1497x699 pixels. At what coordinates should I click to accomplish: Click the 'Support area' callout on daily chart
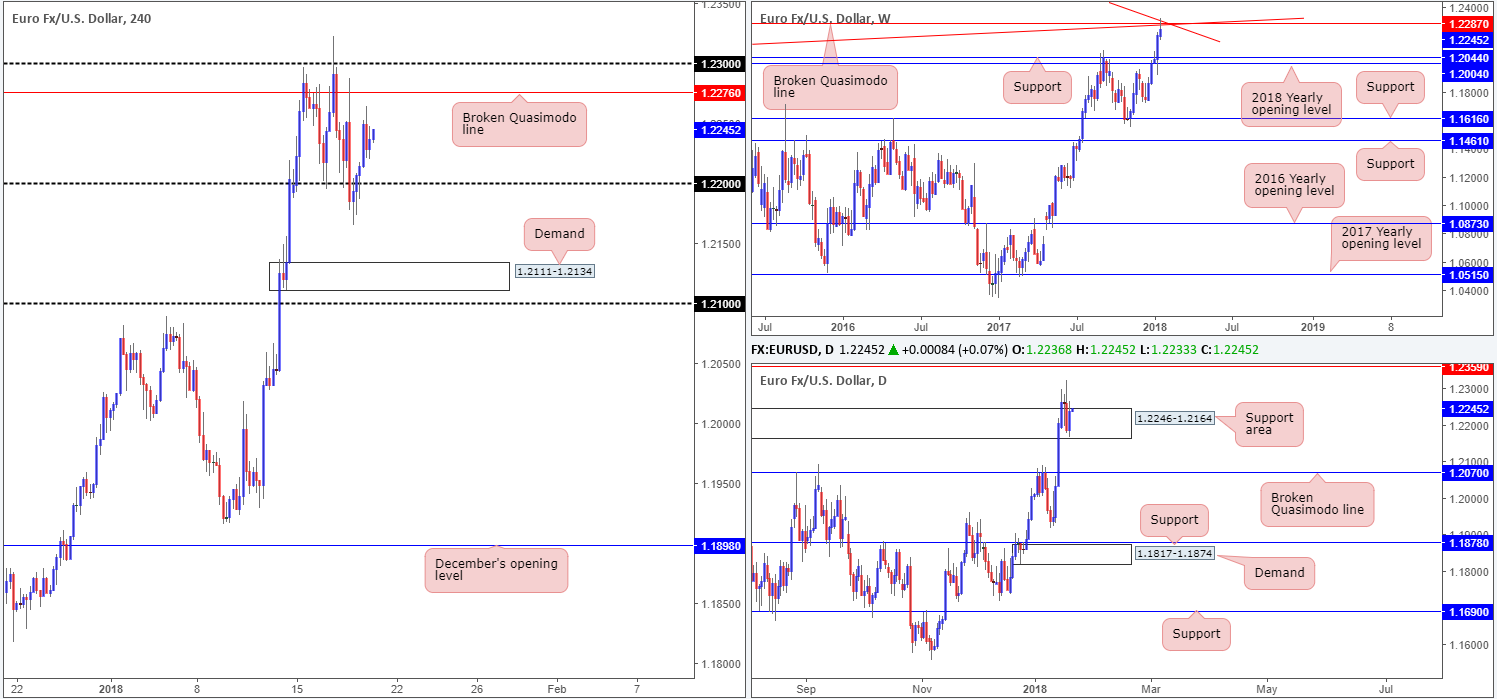coord(1269,426)
